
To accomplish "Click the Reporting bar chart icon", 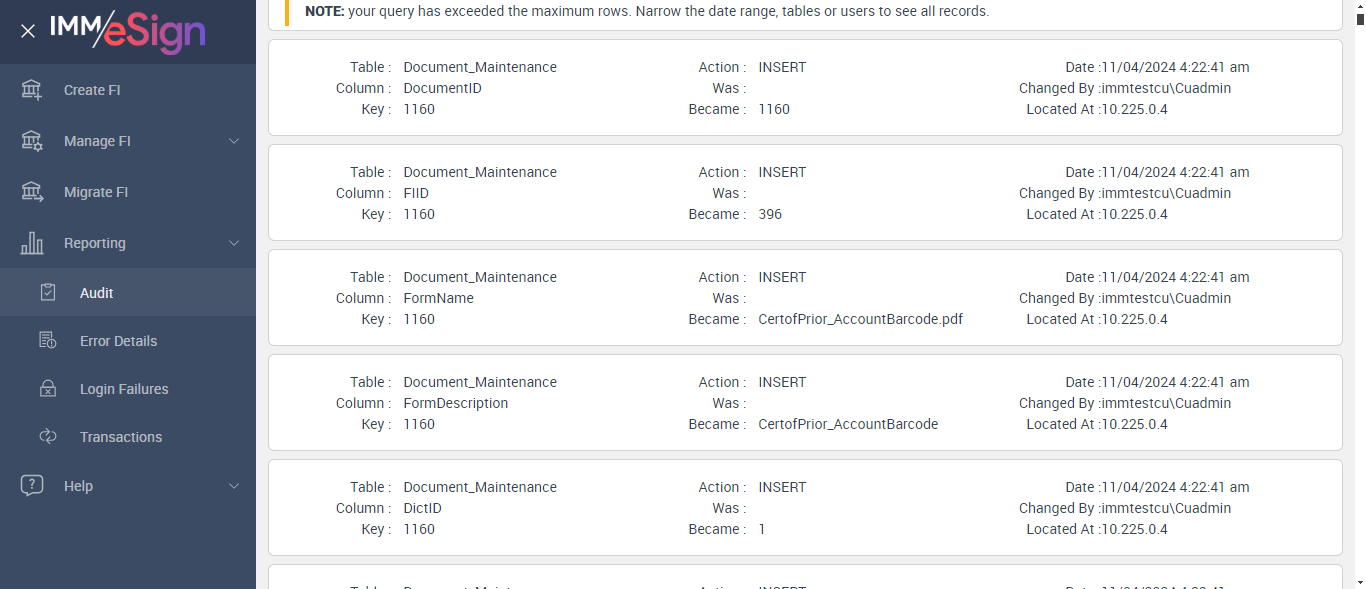I will (32, 243).
